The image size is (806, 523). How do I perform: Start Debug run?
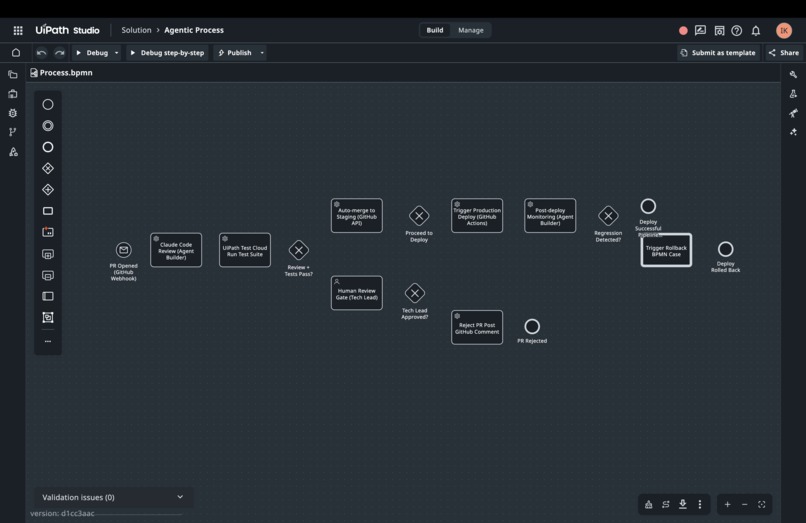point(92,52)
